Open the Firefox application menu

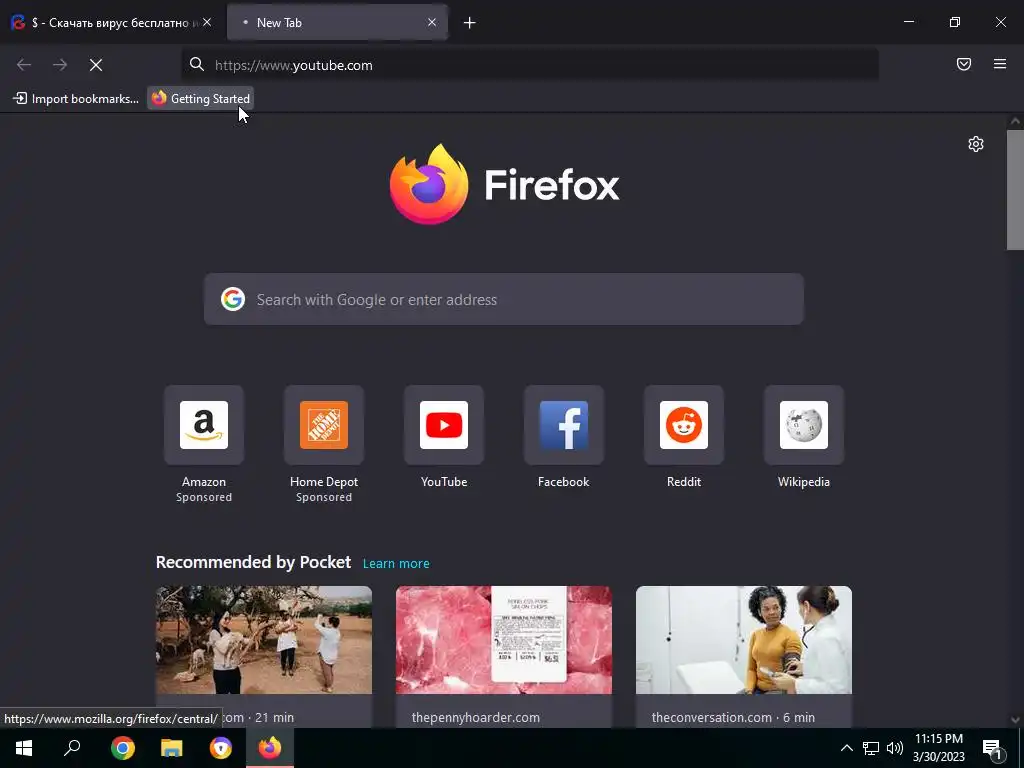(1000, 64)
